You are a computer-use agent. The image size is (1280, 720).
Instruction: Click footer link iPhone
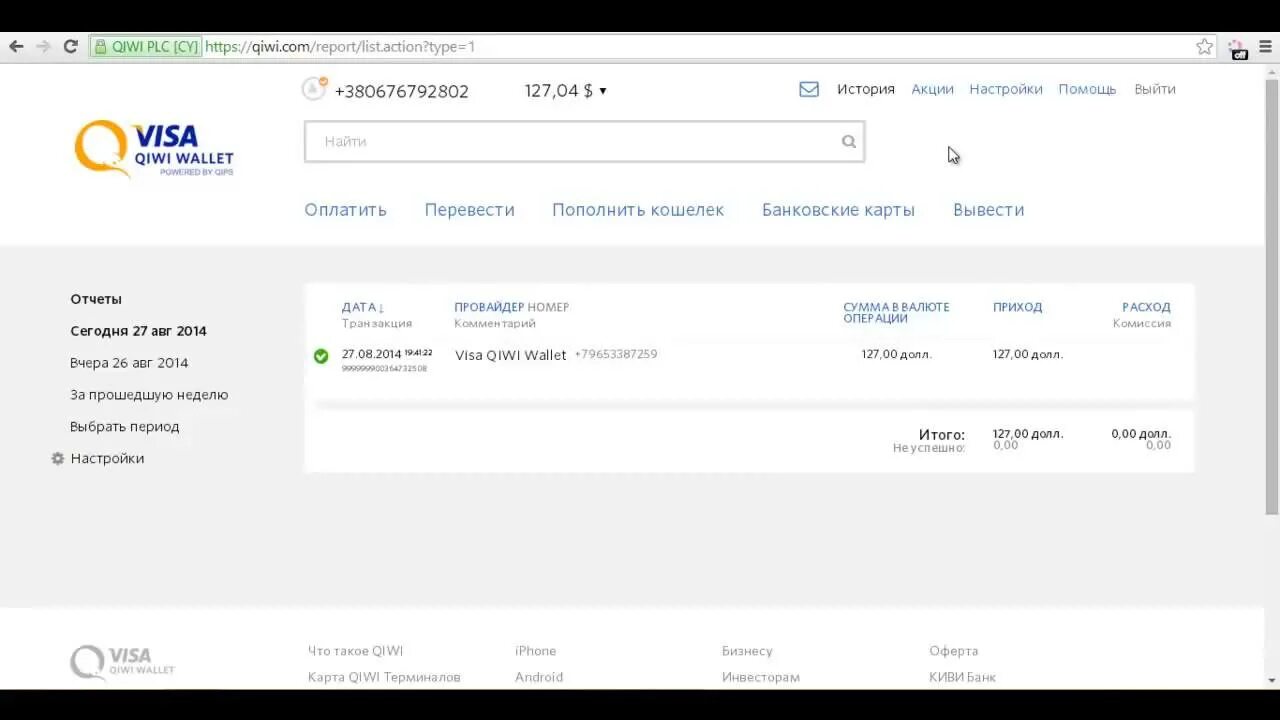coord(535,651)
